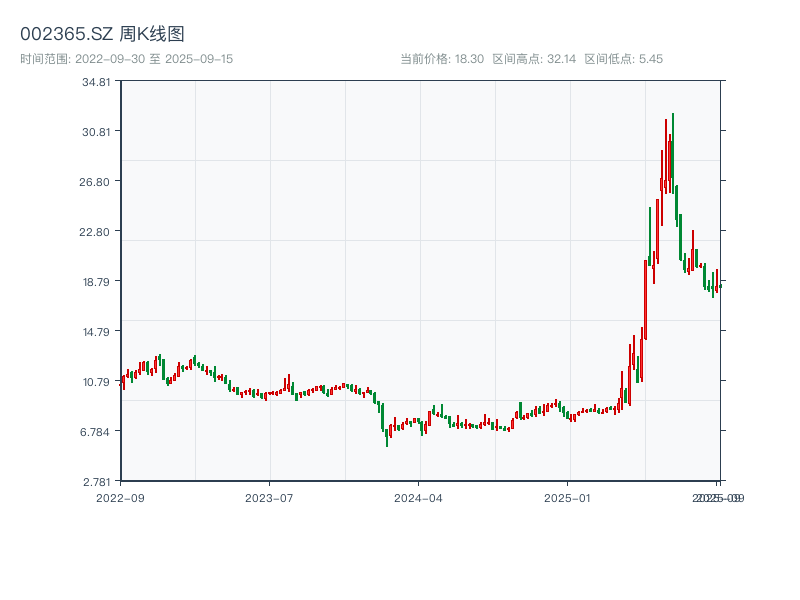Click the period low label 区间低点: 5.45
The height and width of the screenshot is (600, 800).
623,59
